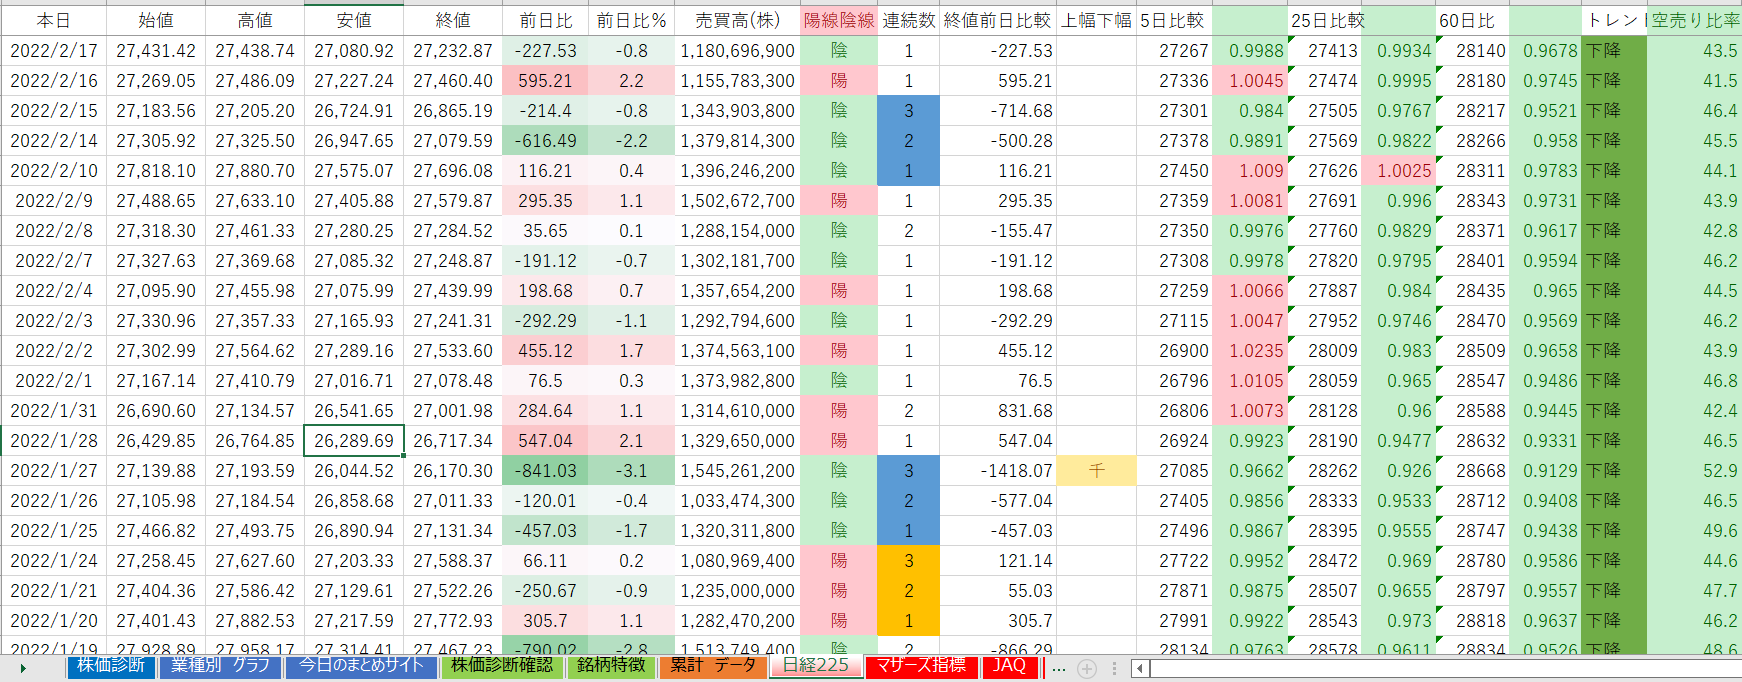1742x682 pixels.
Task: Select the マザーズ指標 sheet tab
Action: pos(921,666)
